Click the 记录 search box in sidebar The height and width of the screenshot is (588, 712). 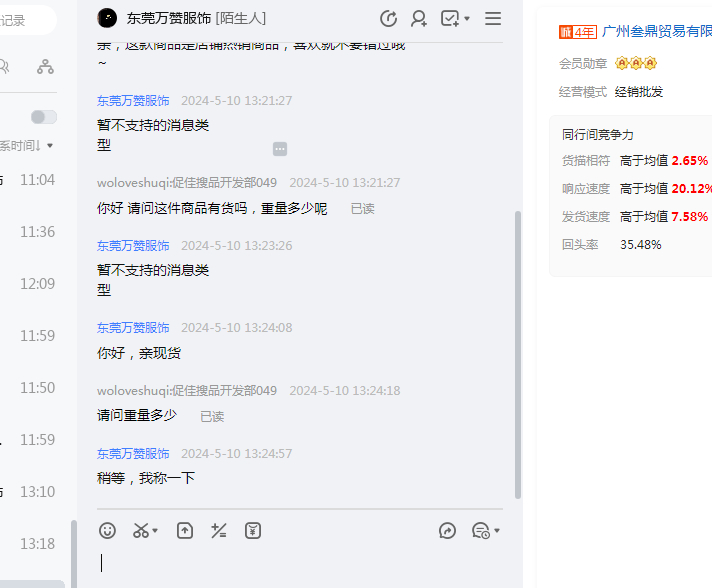coord(28,20)
